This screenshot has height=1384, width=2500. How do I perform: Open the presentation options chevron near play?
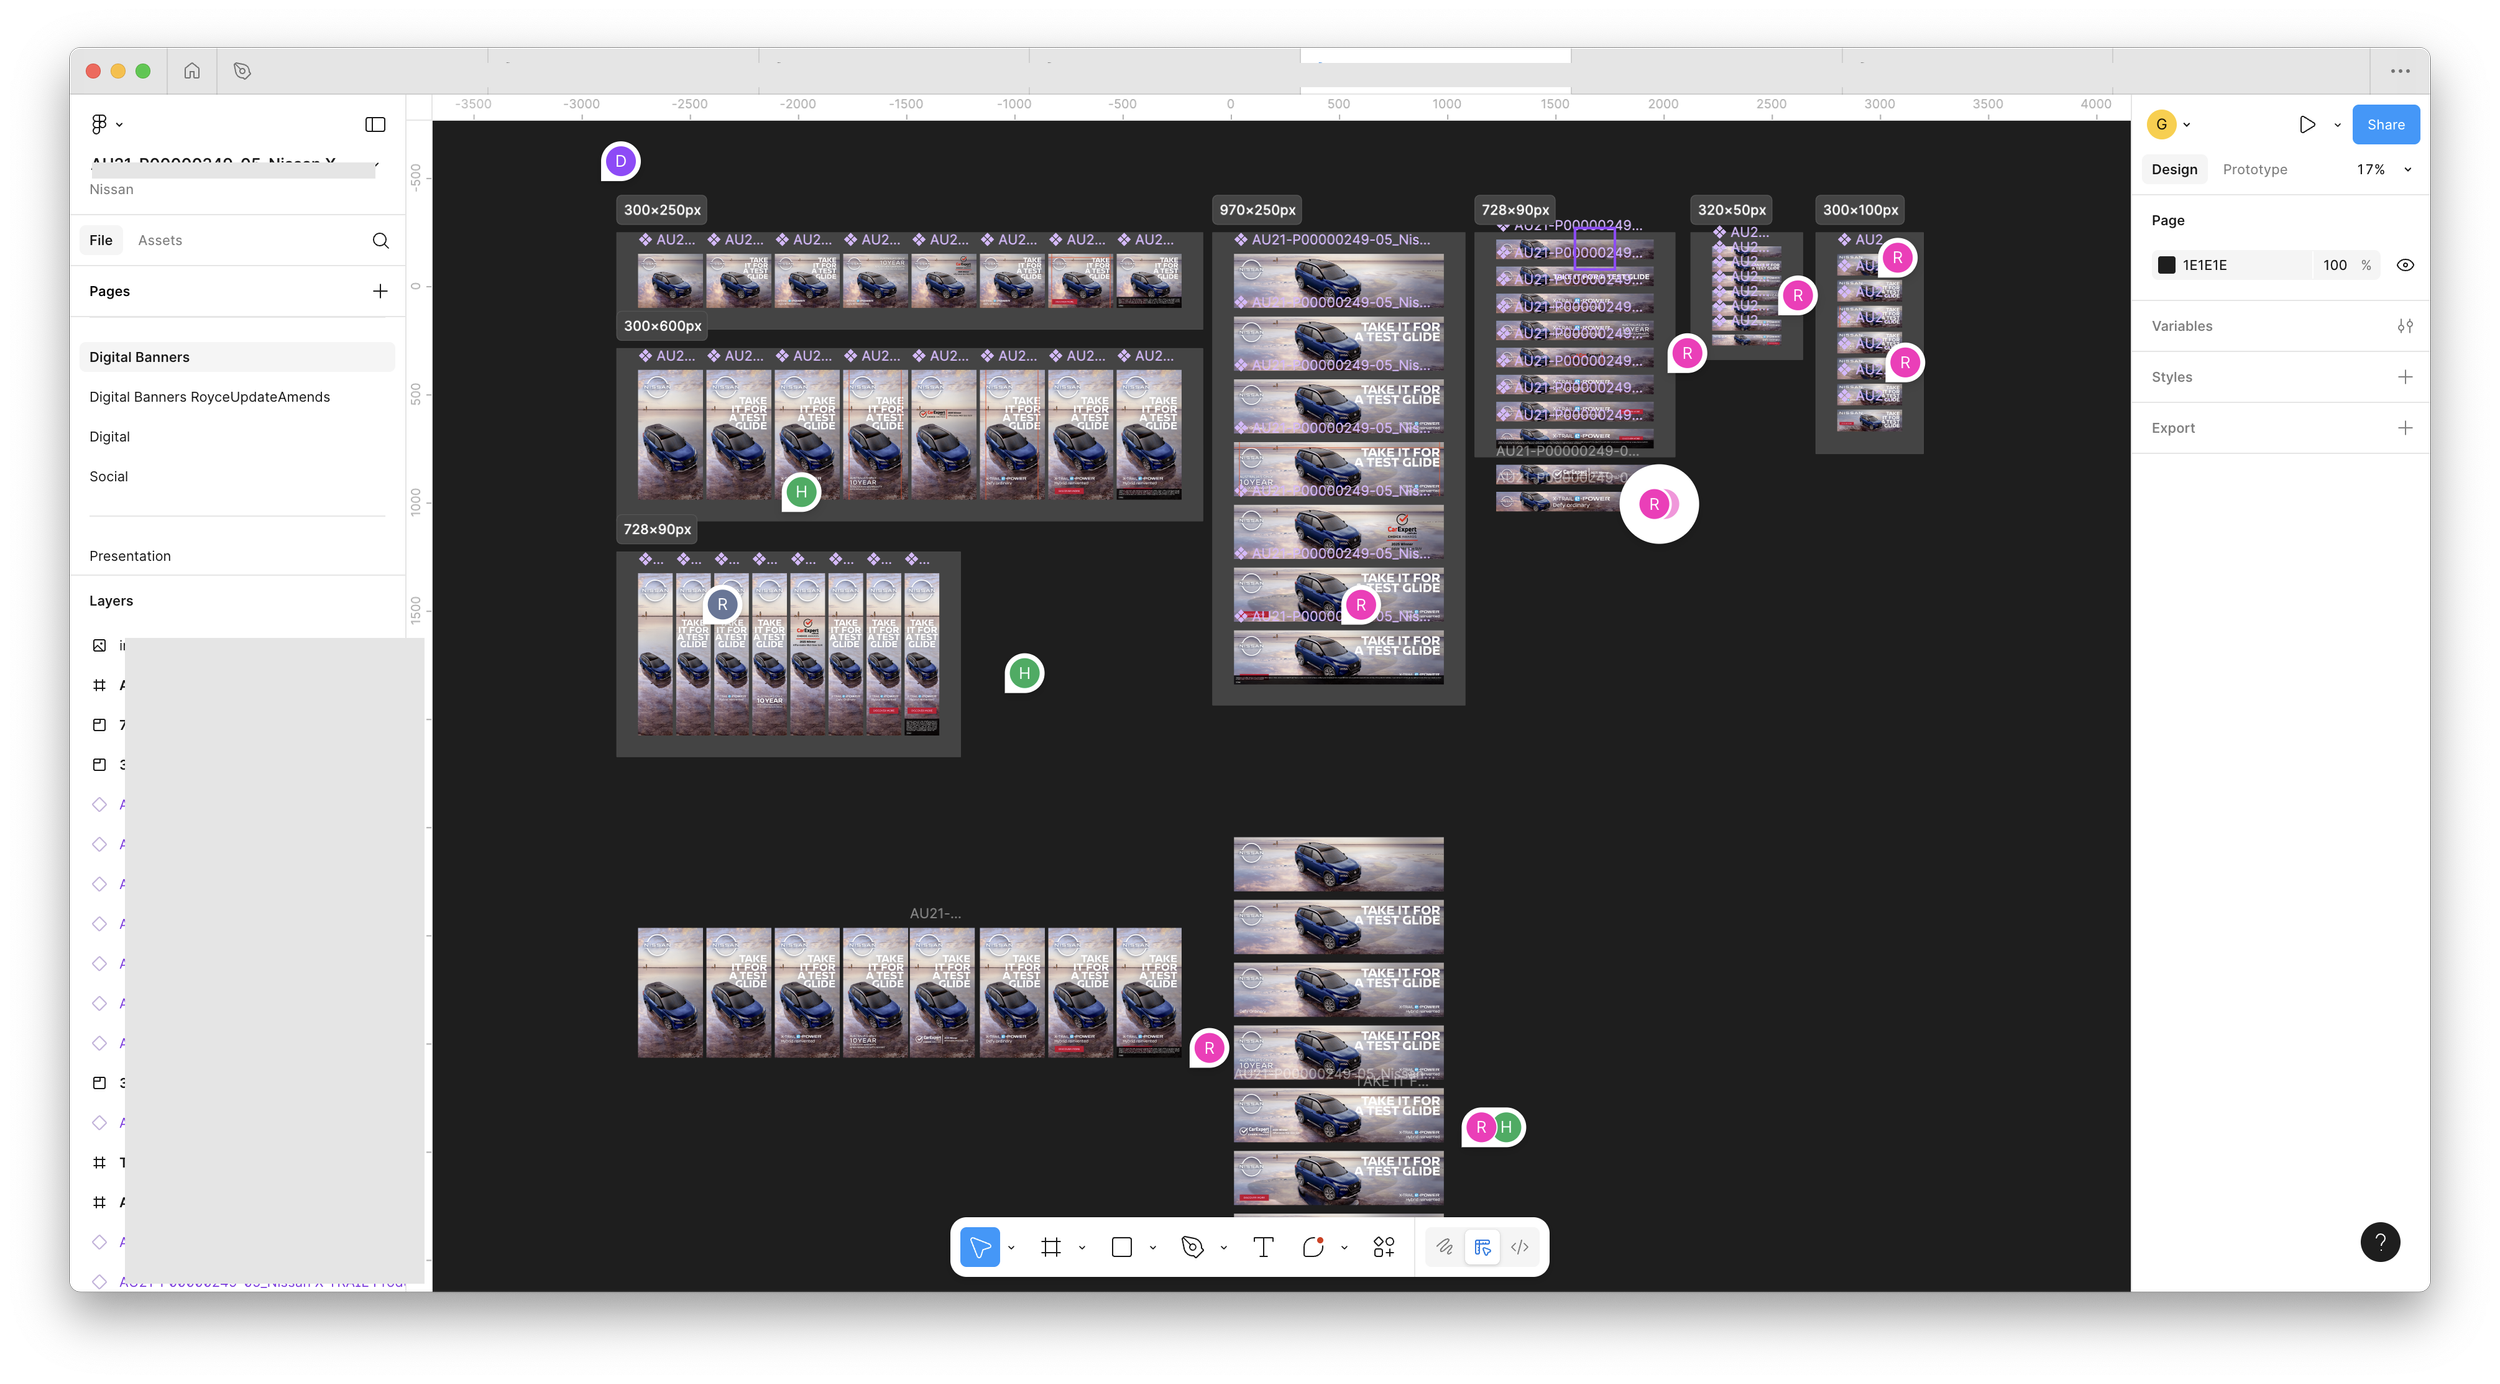2337,125
